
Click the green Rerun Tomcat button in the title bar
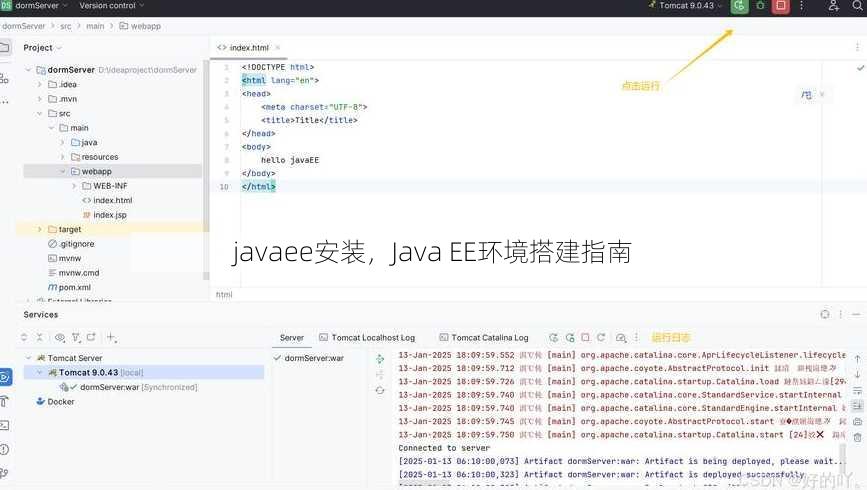pyautogui.click(x=739, y=6)
